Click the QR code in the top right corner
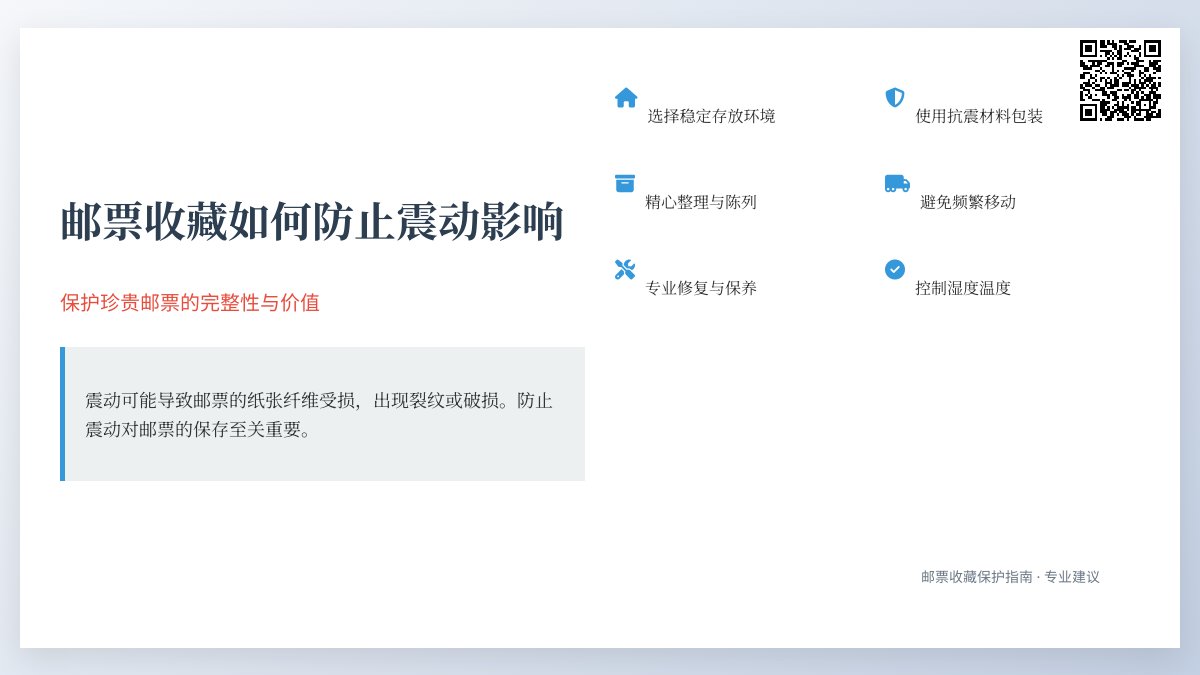 [x=1120, y=78]
